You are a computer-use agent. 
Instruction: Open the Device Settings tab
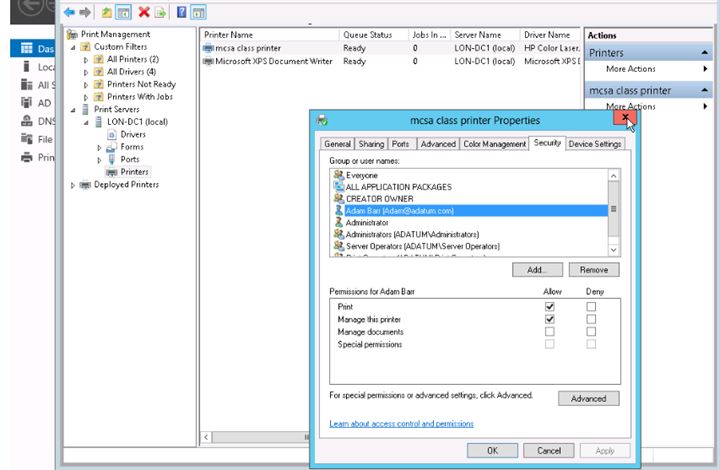click(595, 144)
